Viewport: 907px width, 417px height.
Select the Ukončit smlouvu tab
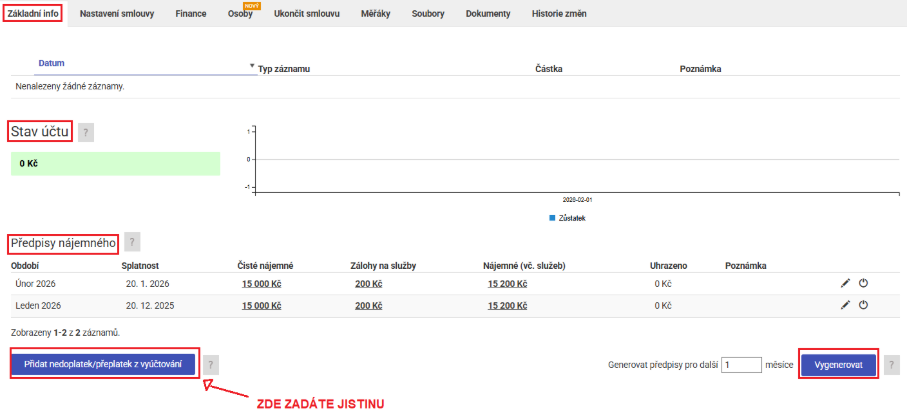point(308,15)
